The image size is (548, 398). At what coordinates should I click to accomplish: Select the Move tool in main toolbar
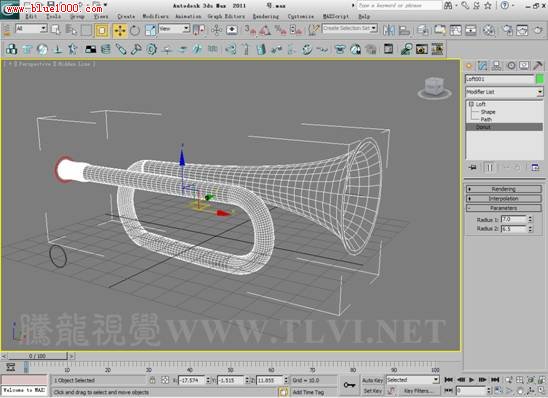pos(120,31)
